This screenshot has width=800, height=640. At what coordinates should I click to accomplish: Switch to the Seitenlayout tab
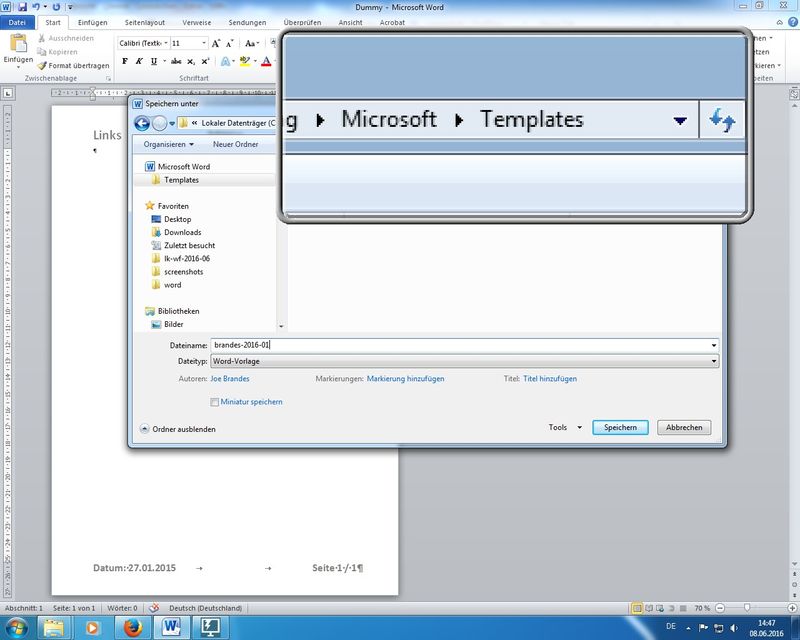pyautogui.click(x=144, y=22)
